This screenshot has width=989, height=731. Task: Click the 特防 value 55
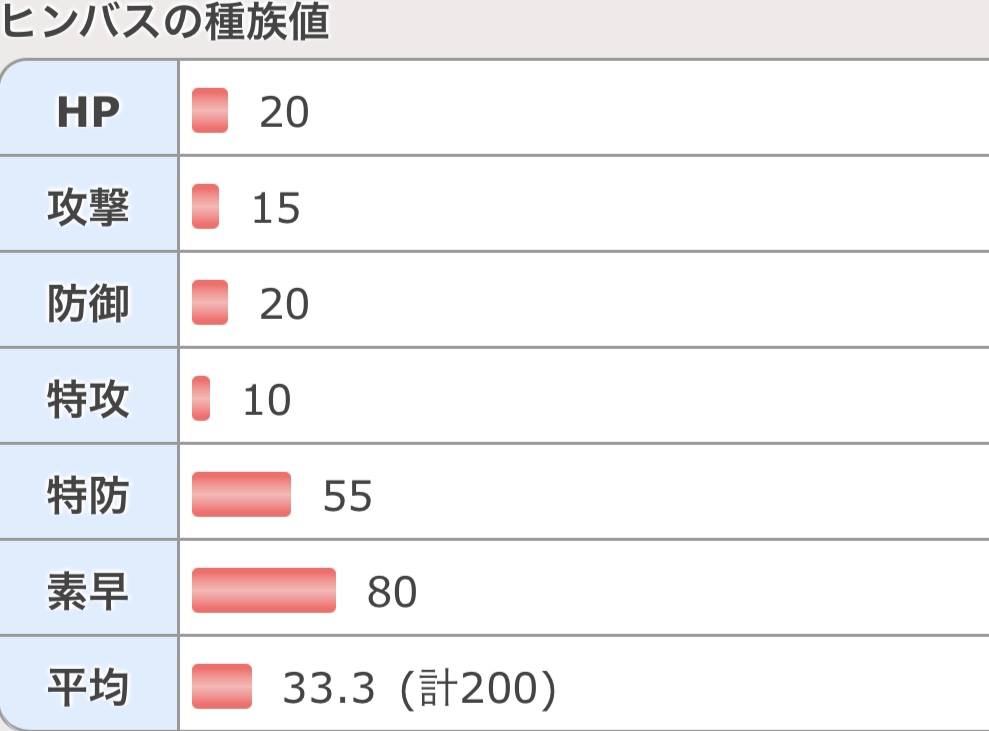pos(348,496)
